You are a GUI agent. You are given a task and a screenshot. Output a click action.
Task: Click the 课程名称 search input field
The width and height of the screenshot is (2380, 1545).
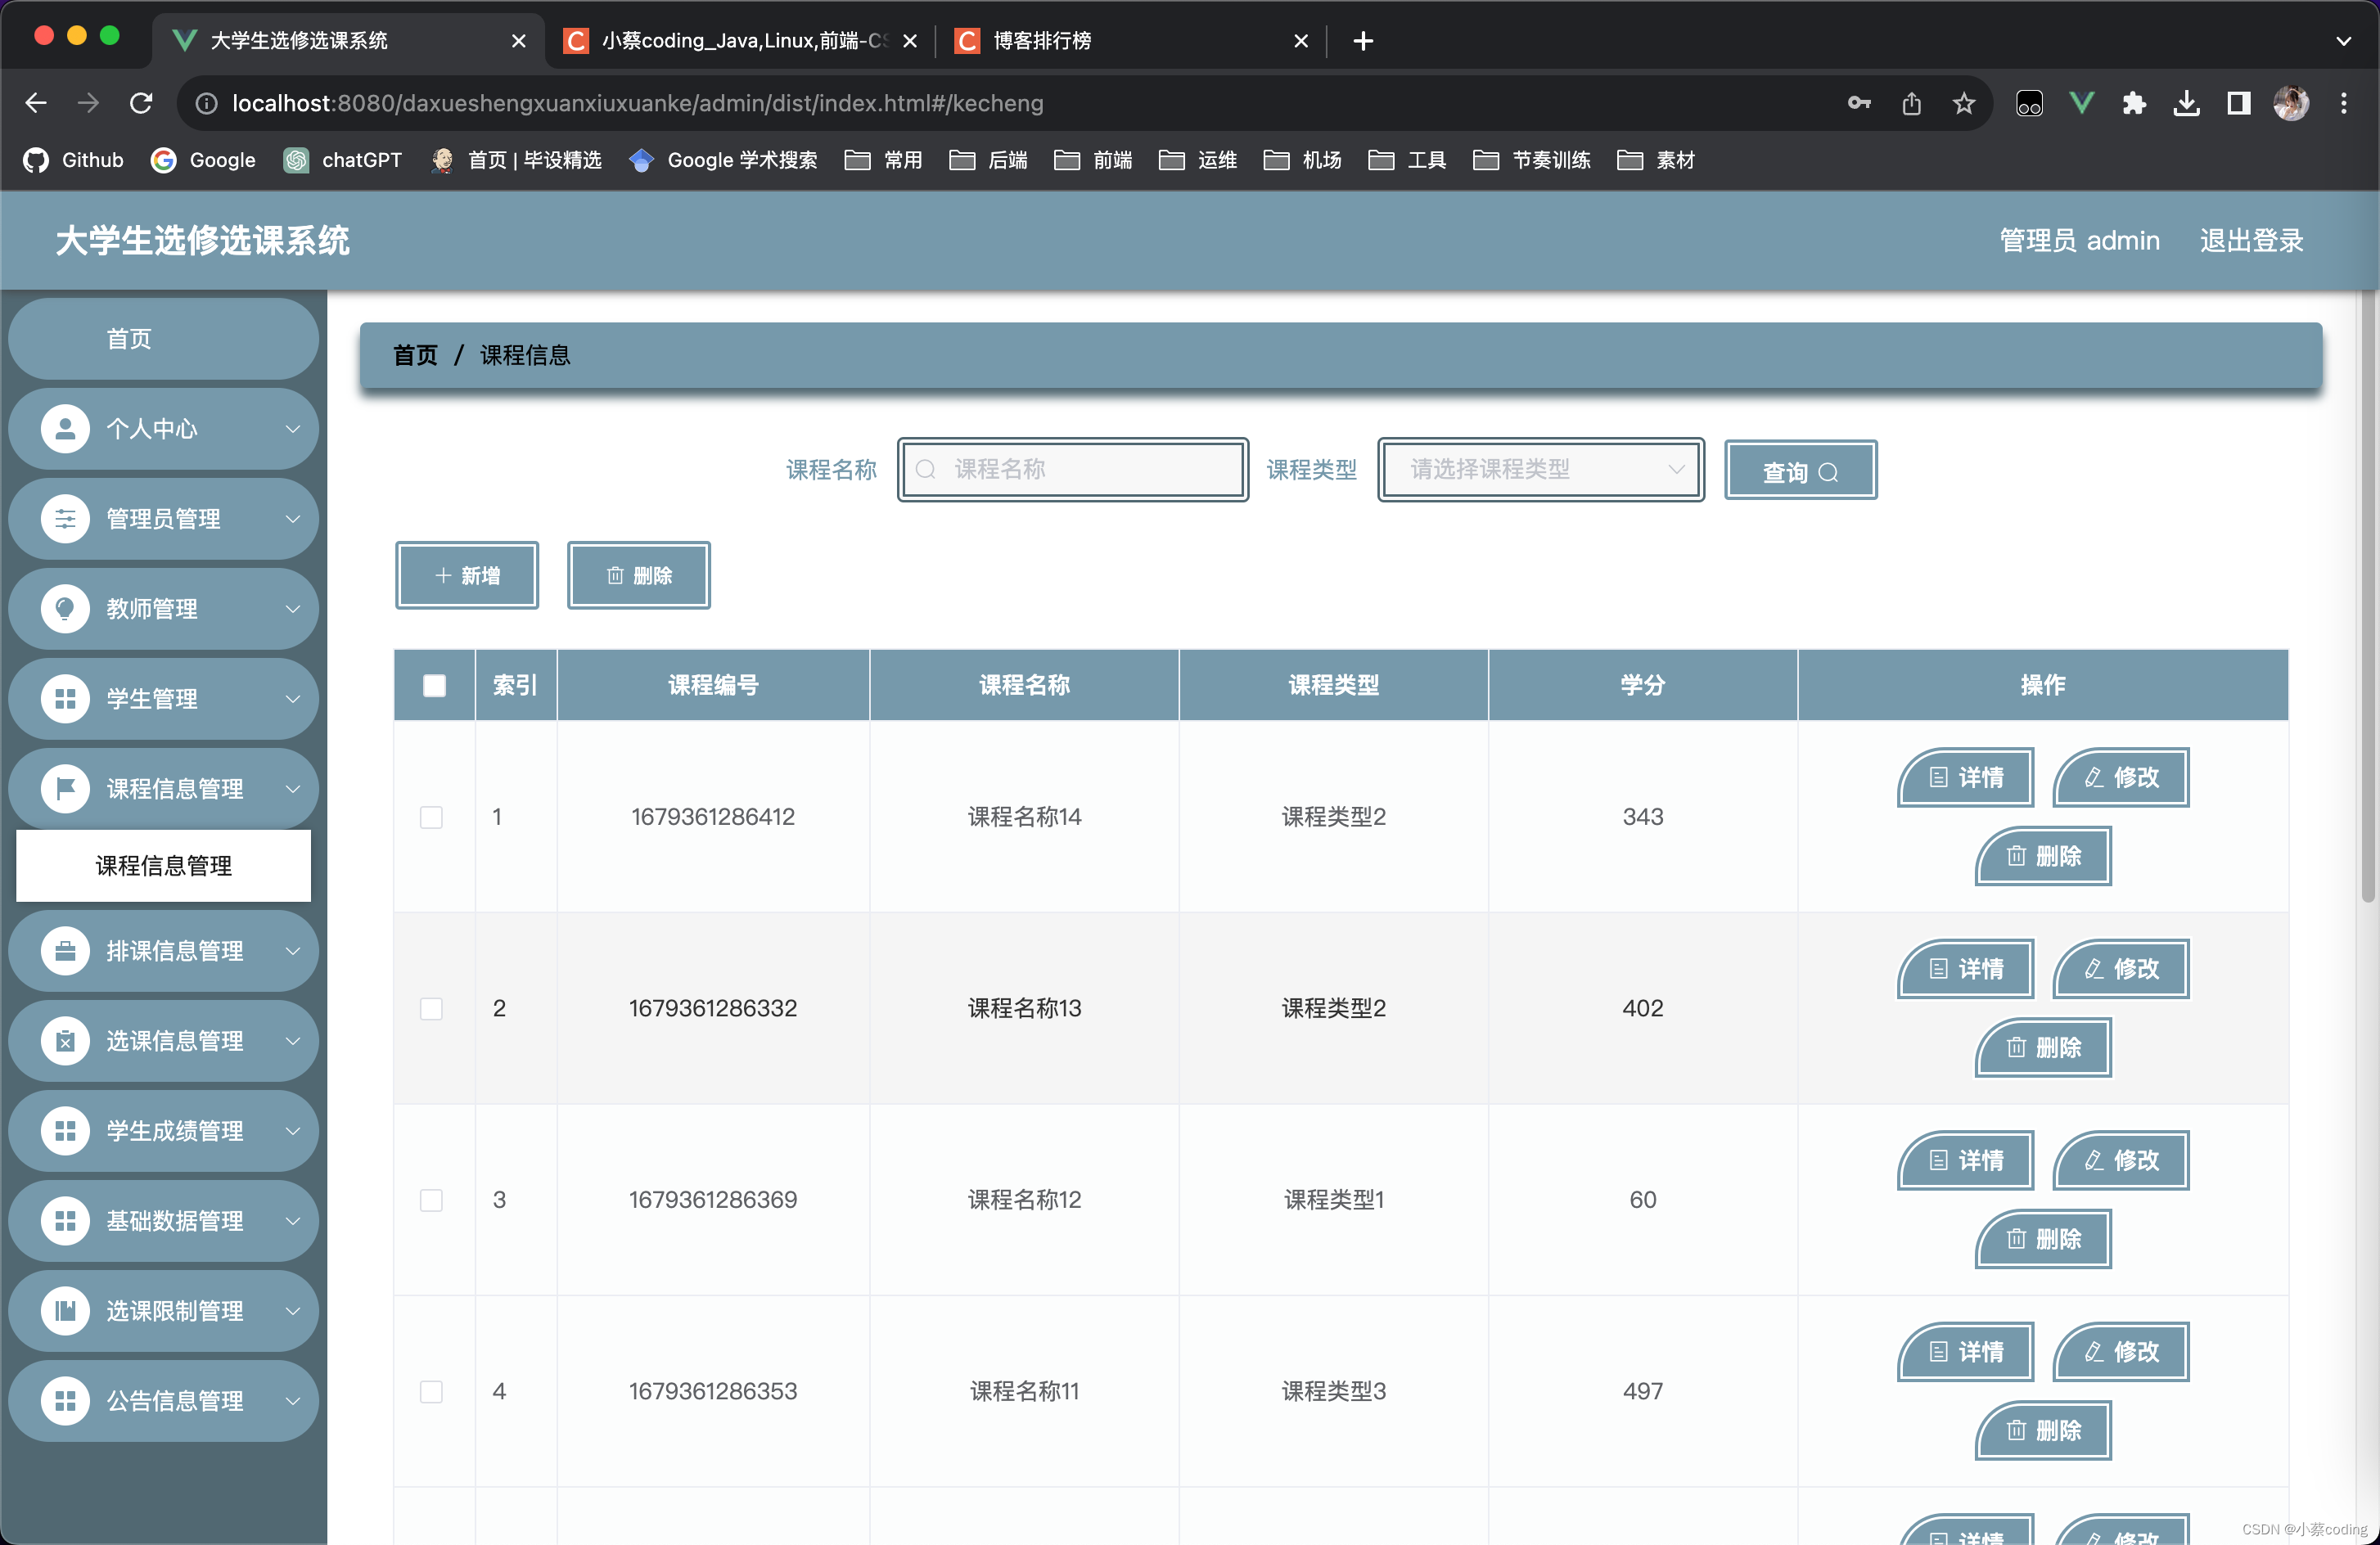pos(1072,468)
